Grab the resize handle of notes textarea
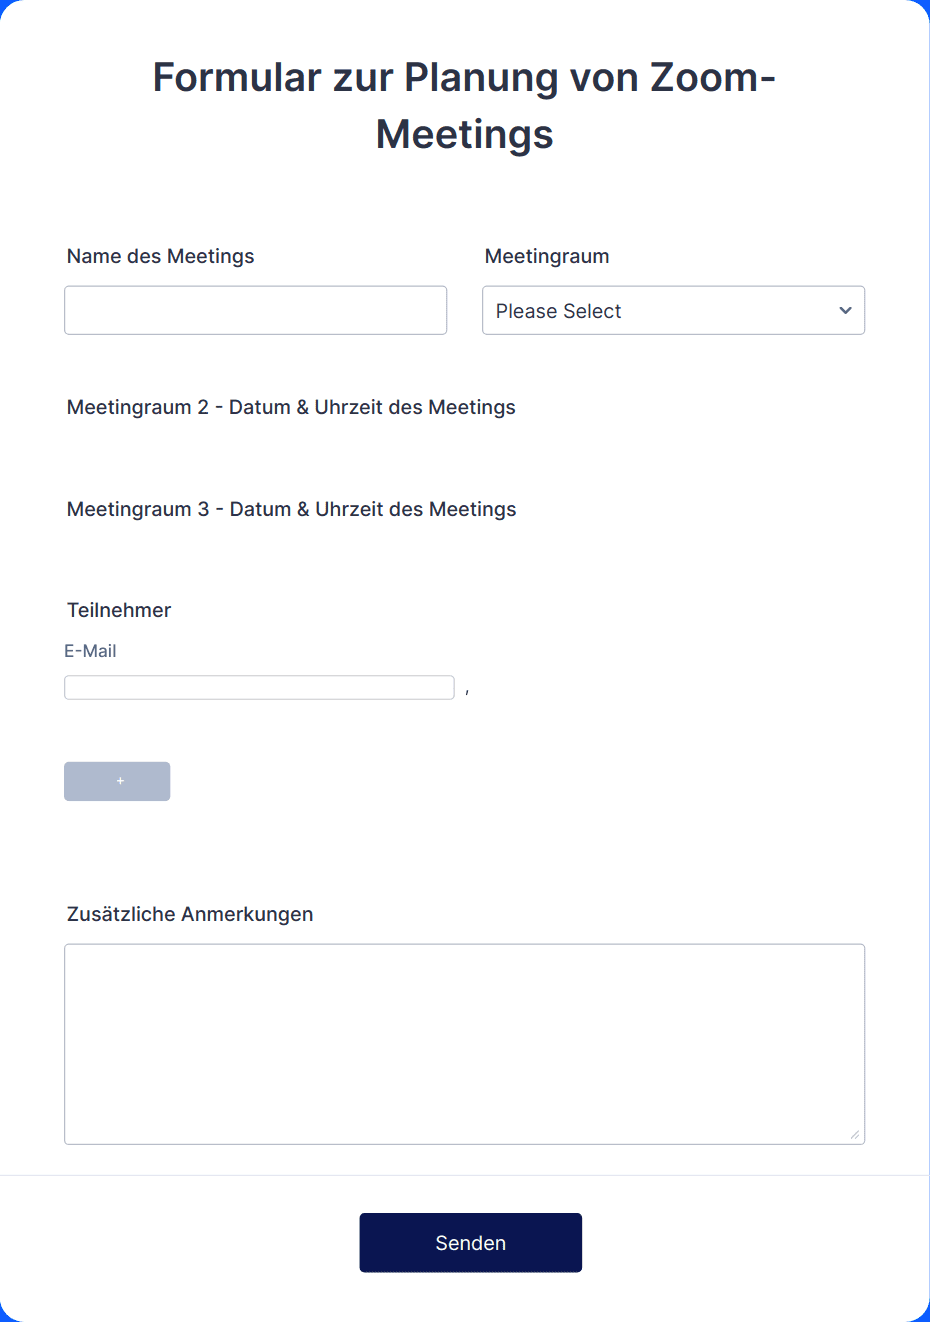The image size is (930, 1322). click(854, 1134)
